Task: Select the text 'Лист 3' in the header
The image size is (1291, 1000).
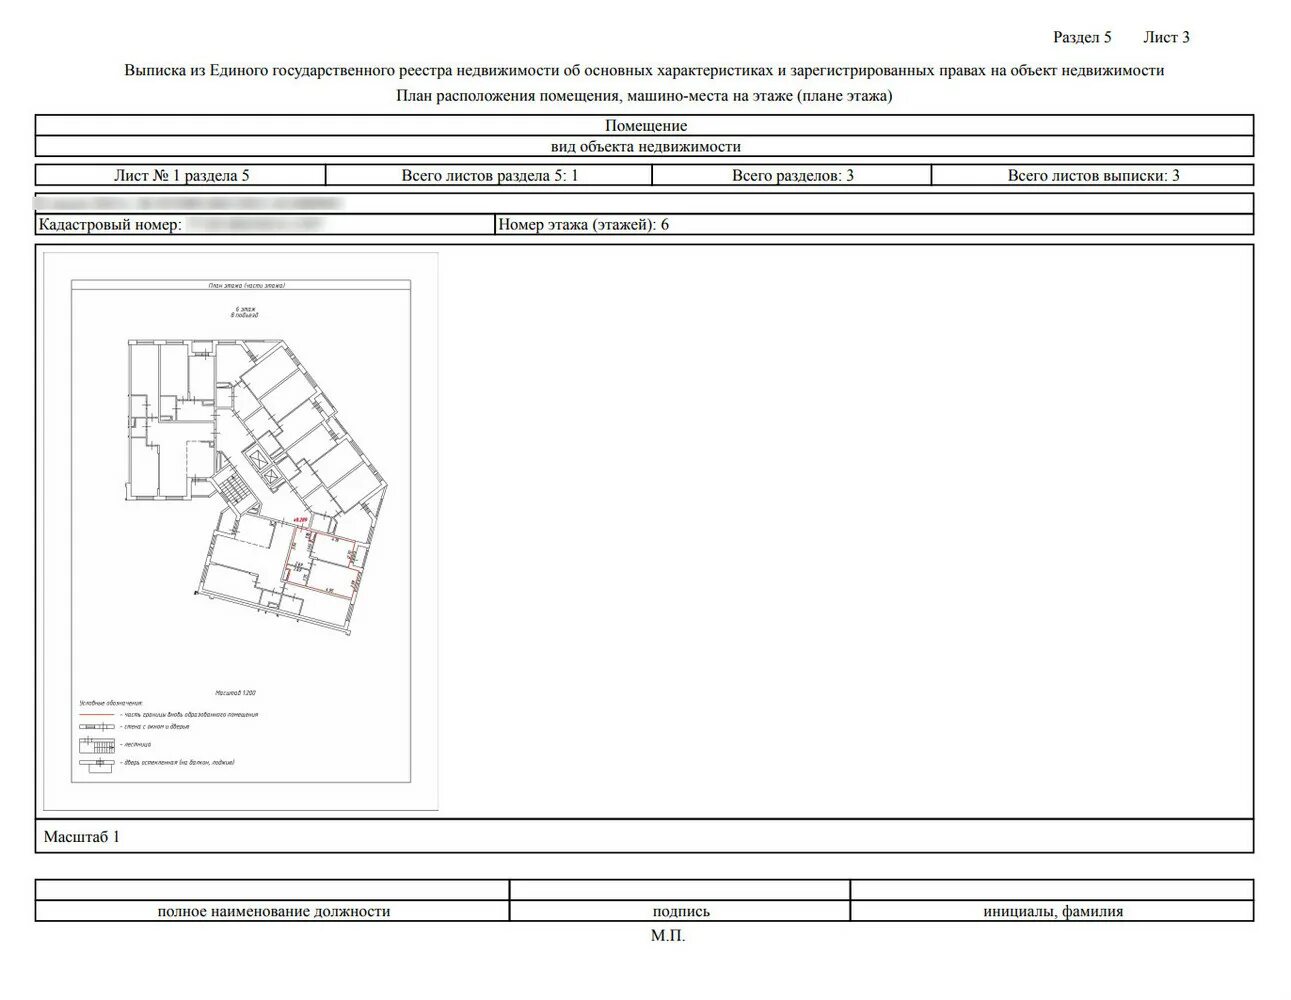Action: (1166, 37)
